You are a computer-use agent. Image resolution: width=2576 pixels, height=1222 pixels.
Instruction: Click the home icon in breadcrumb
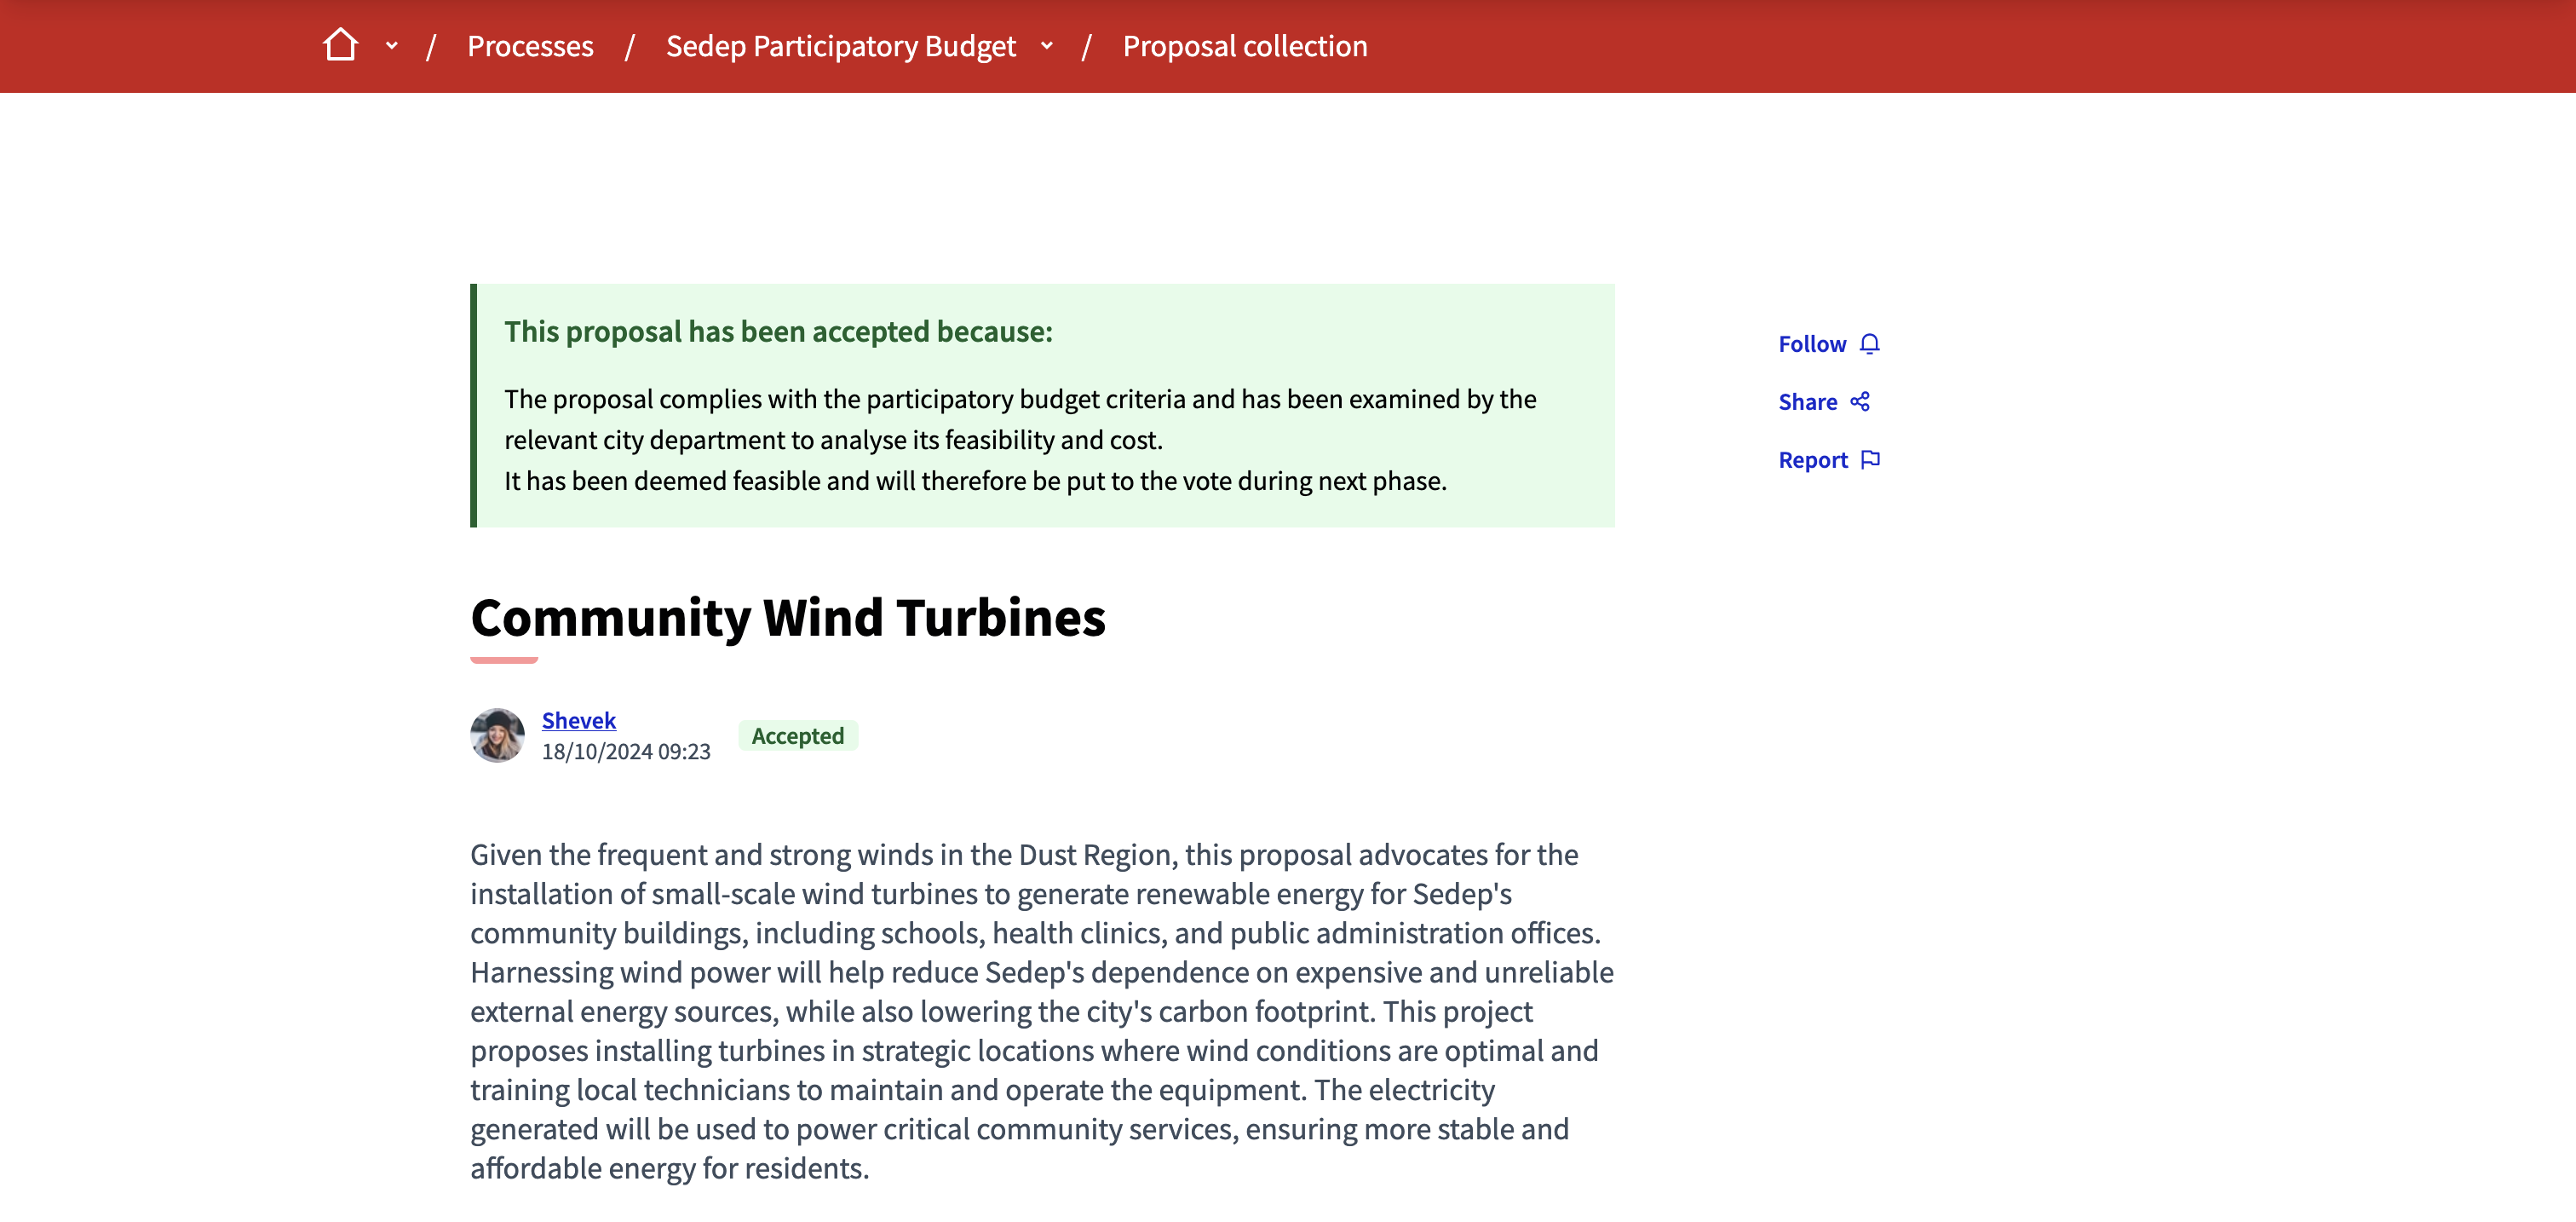click(340, 45)
